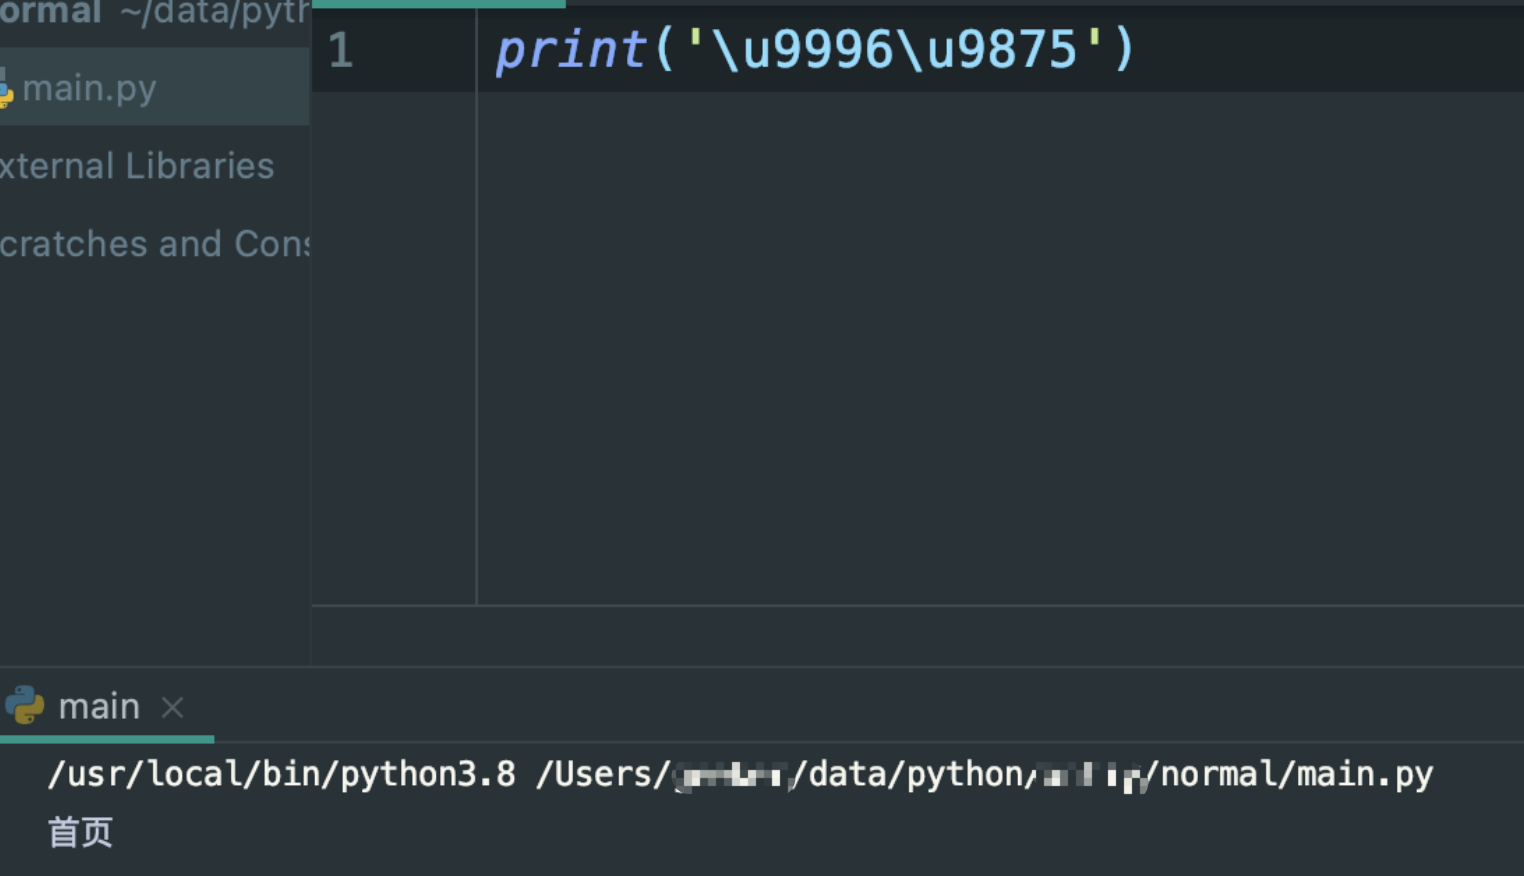Click the 首页 output text in console

point(80,832)
